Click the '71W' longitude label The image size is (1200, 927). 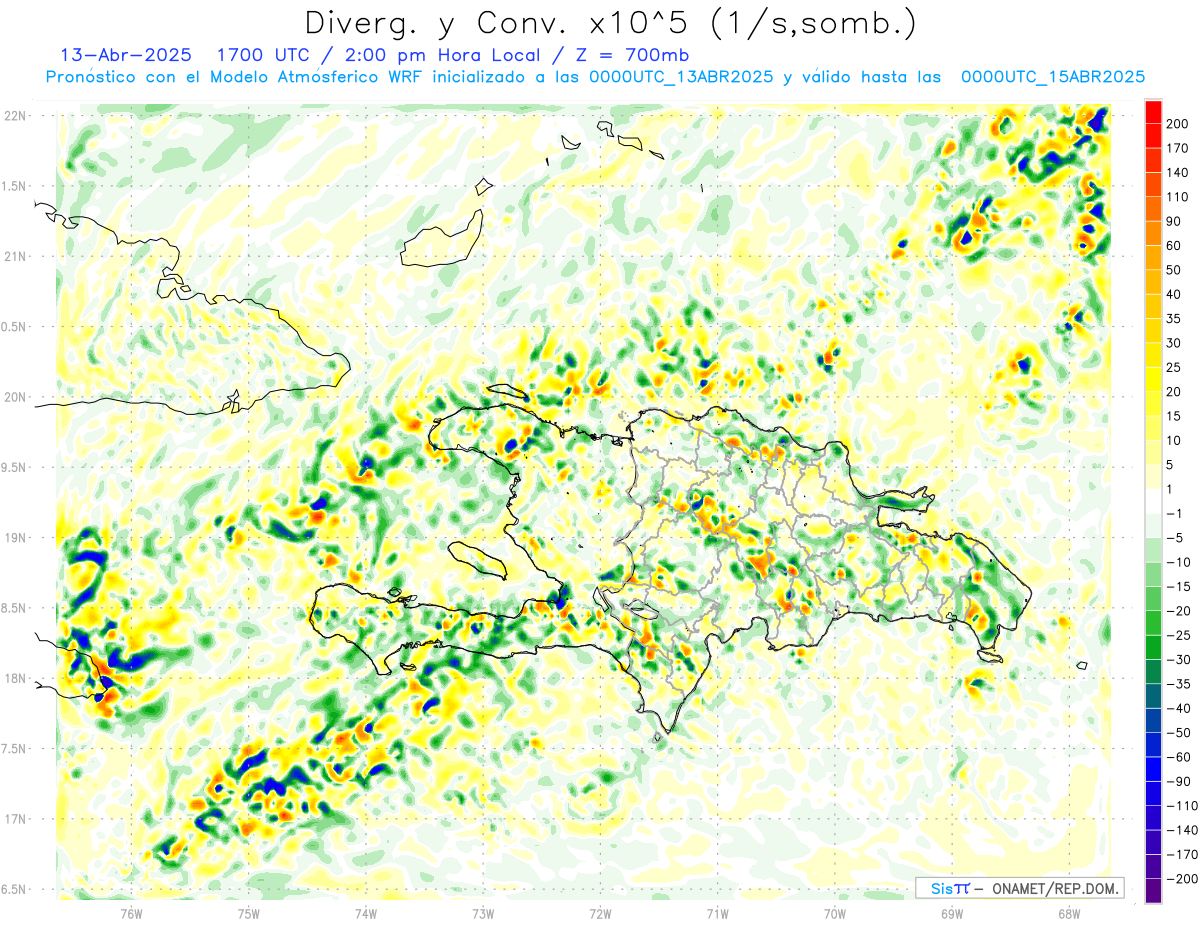click(717, 913)
